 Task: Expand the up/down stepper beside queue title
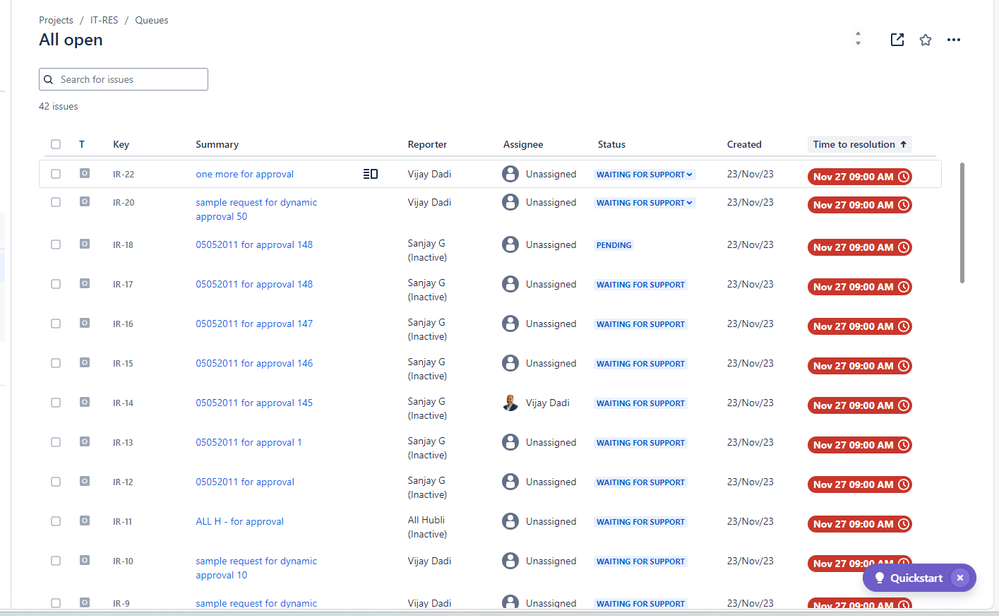(858, 39)
